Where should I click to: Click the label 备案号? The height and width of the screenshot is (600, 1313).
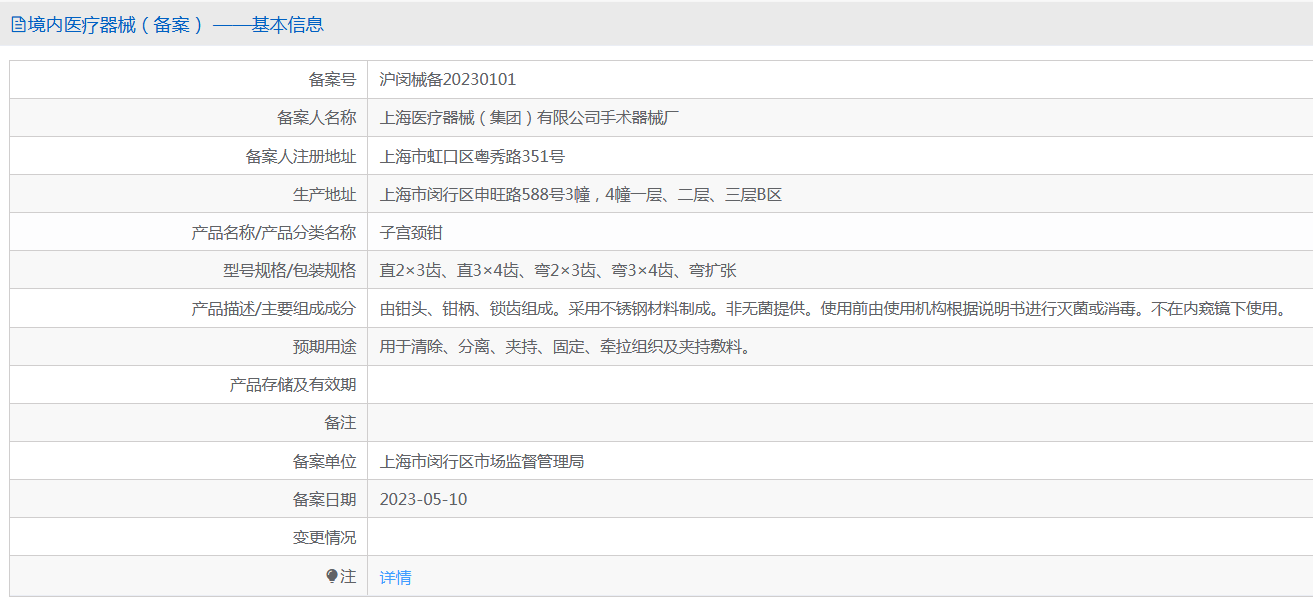click(332, 79)
